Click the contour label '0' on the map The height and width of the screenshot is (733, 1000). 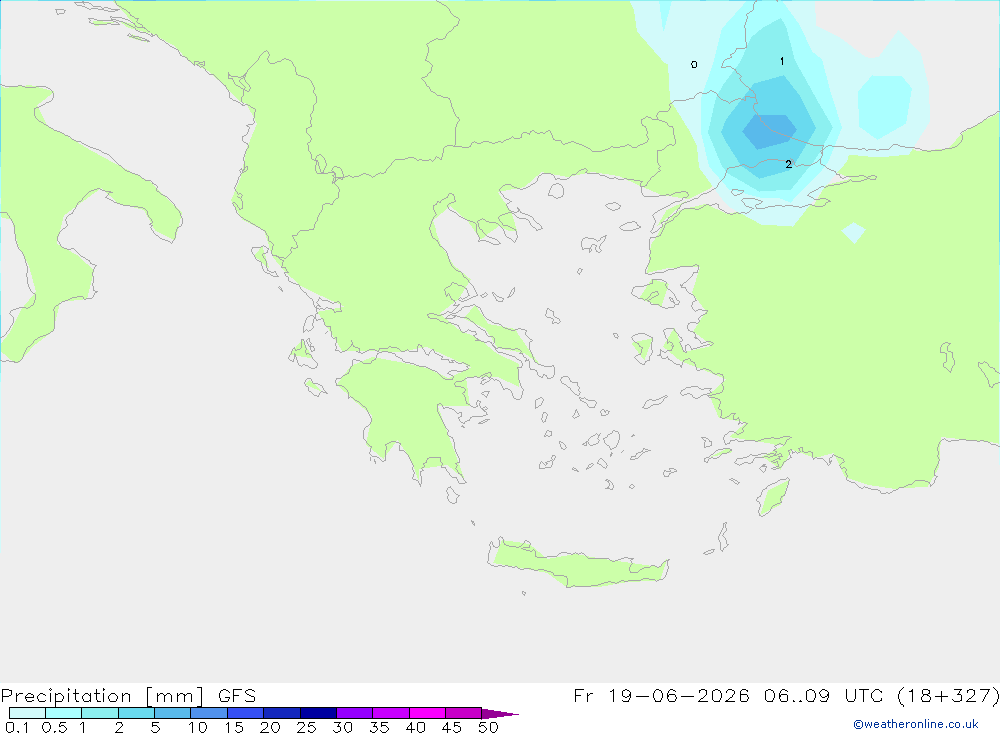[694, 64]
